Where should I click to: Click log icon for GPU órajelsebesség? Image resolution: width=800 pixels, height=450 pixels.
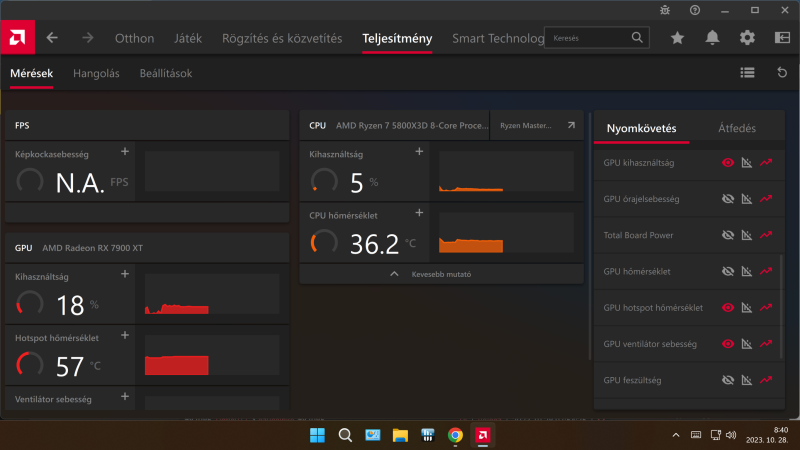click(x=746, y=199)
